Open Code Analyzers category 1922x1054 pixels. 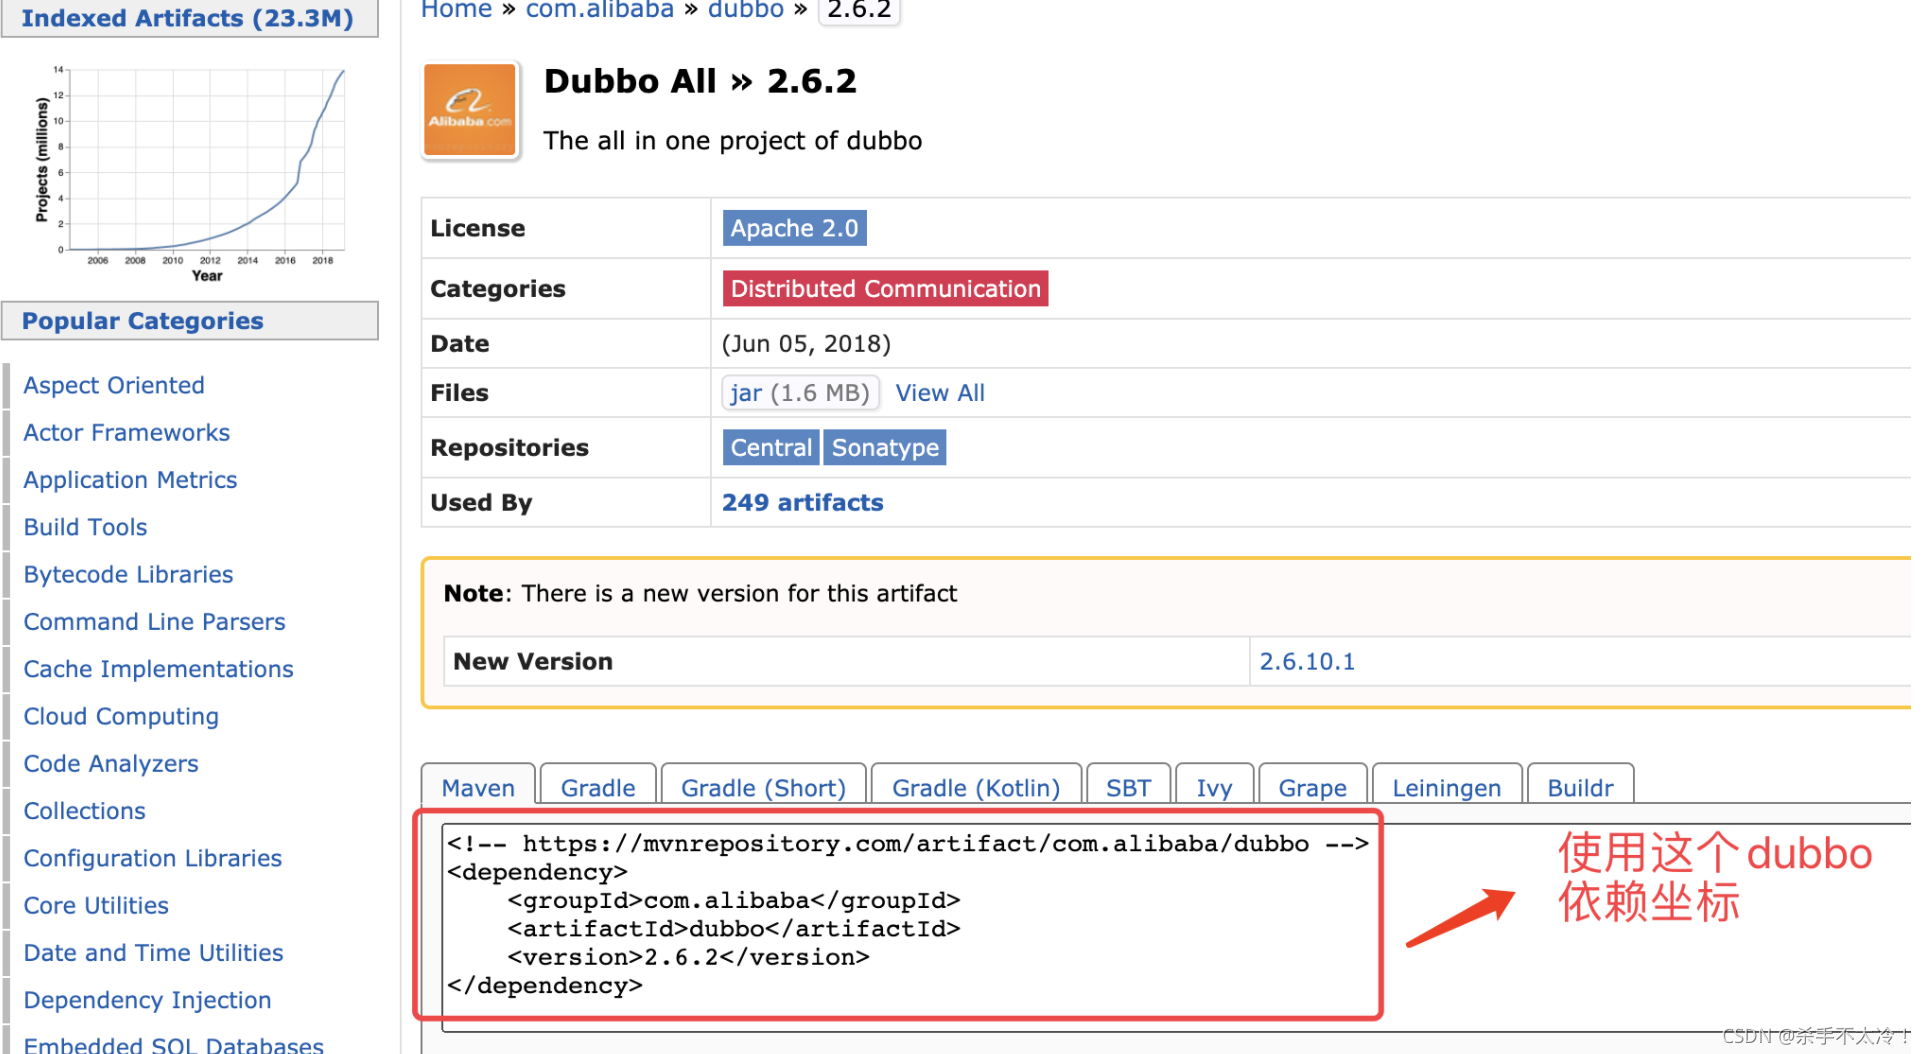click(x=111, y=764)
